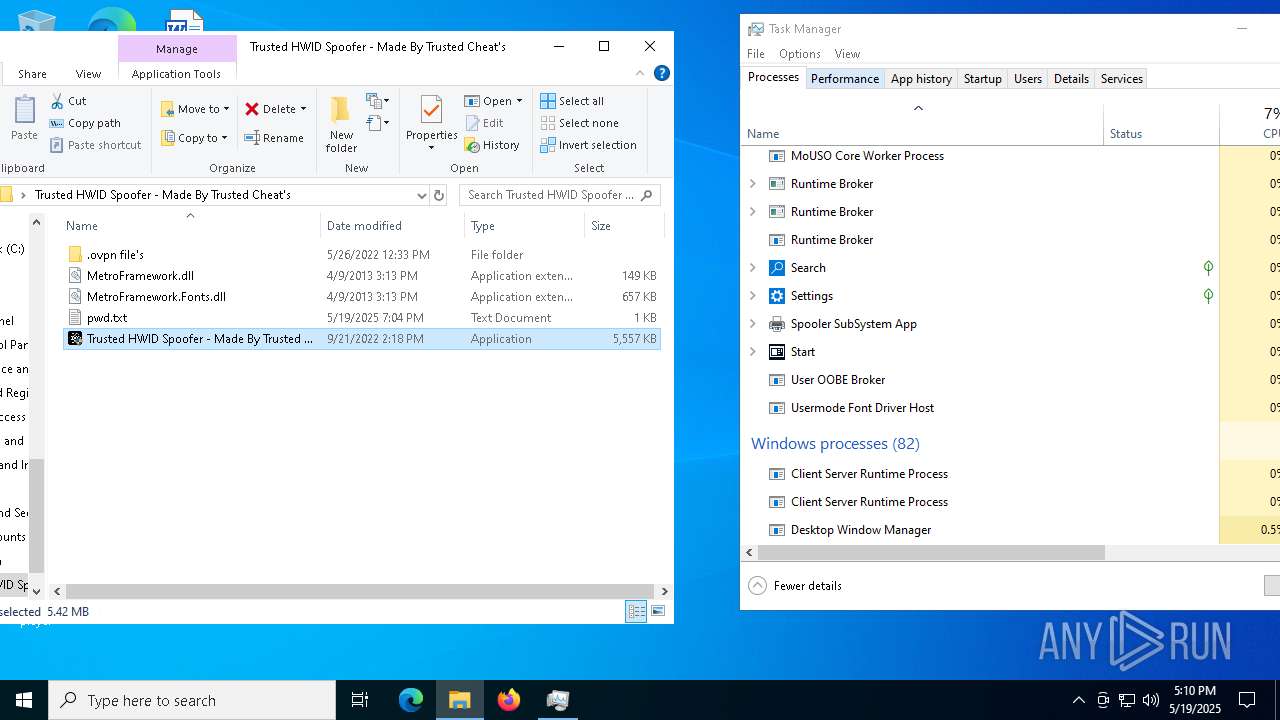Click File Explorer icon in the taskbar
1280x720 pixels.
click(460, 700)
